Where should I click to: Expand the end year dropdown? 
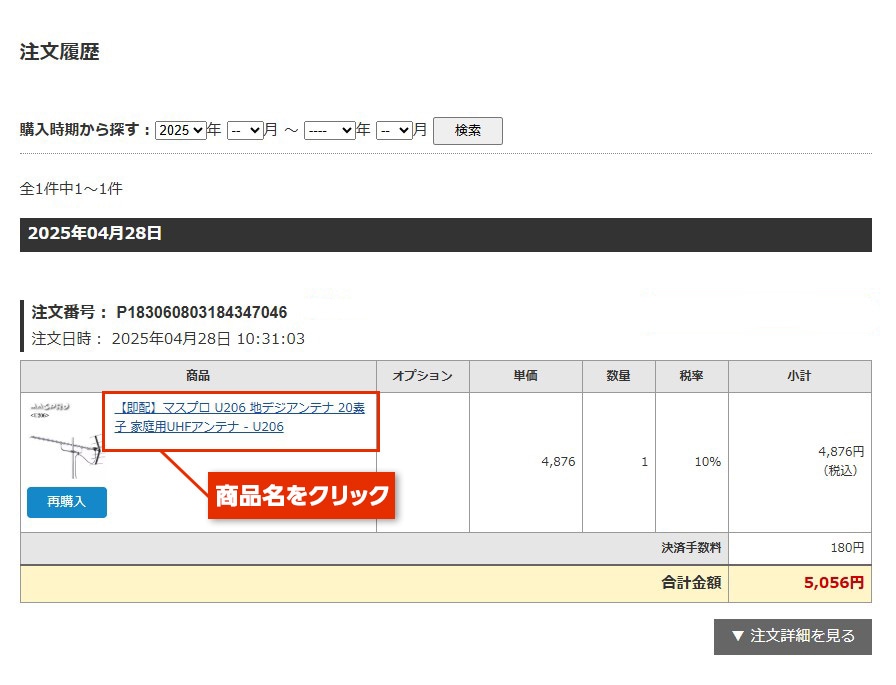click(x=329, y=130)
